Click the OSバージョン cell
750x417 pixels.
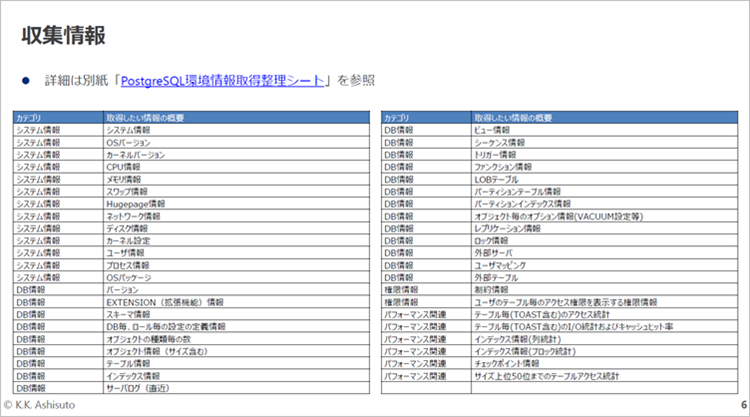[x=236, y=143]
